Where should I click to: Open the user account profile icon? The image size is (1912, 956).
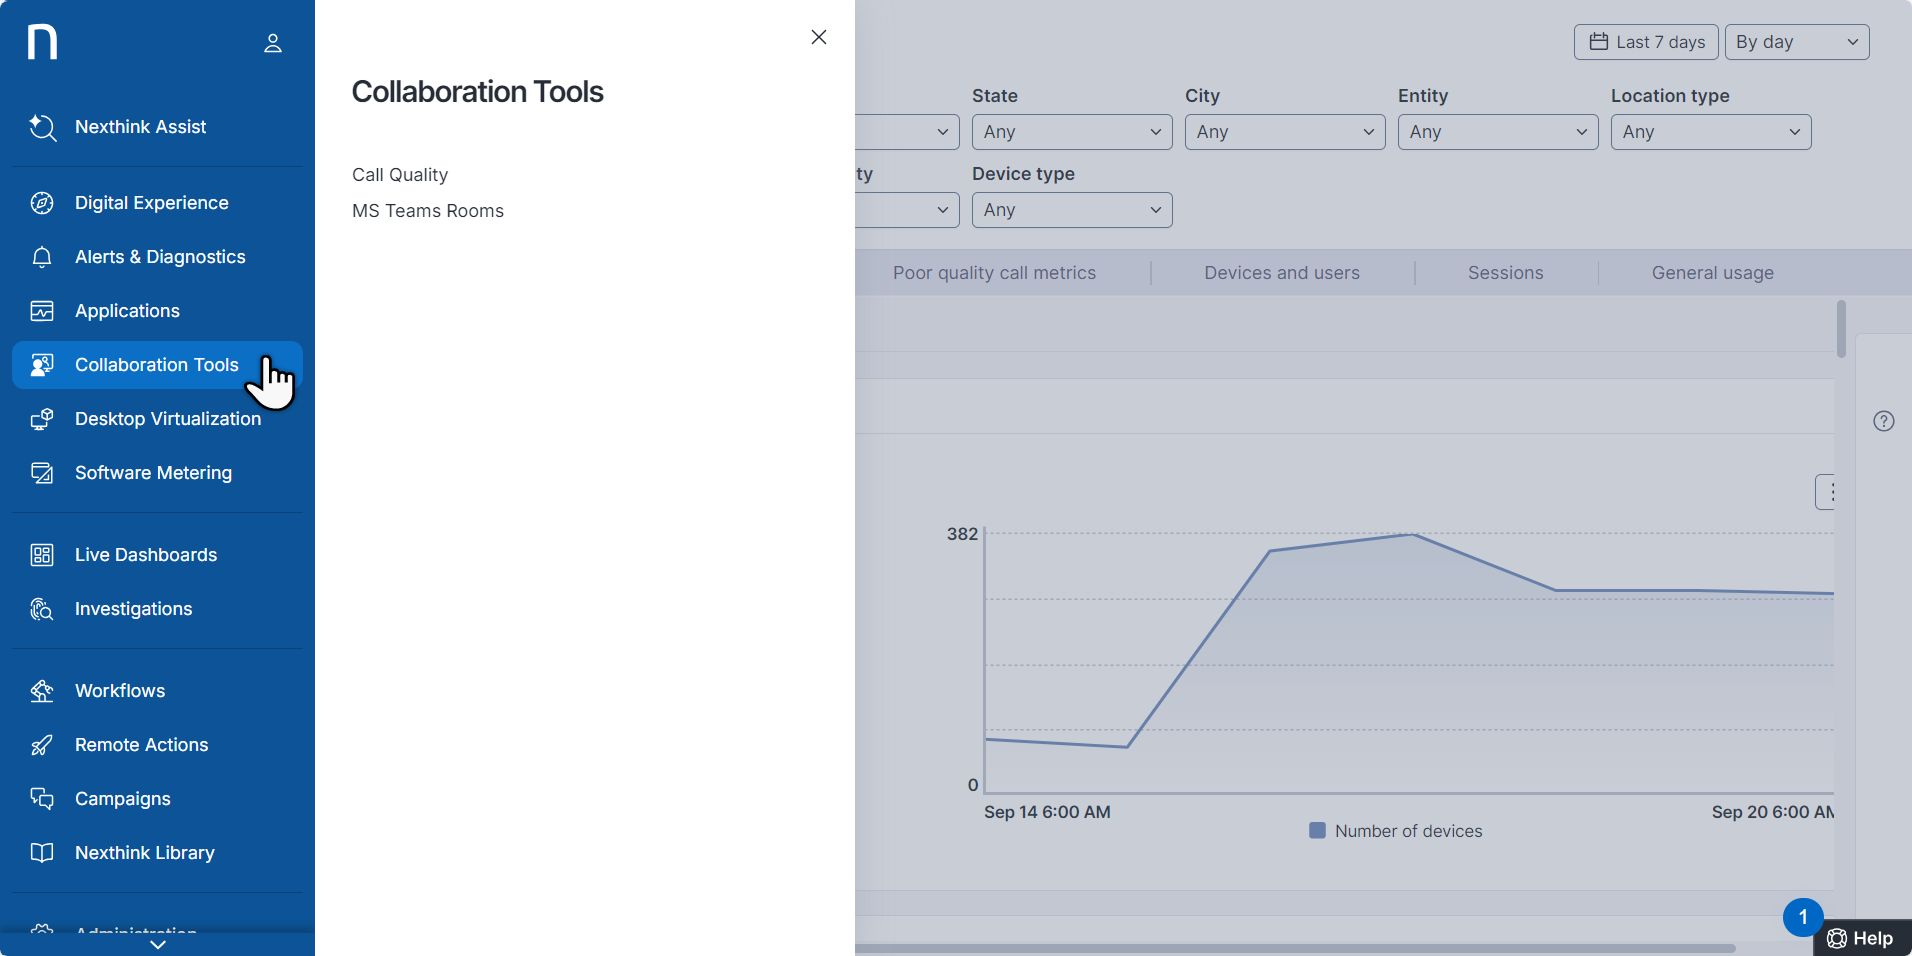[273, 43]
